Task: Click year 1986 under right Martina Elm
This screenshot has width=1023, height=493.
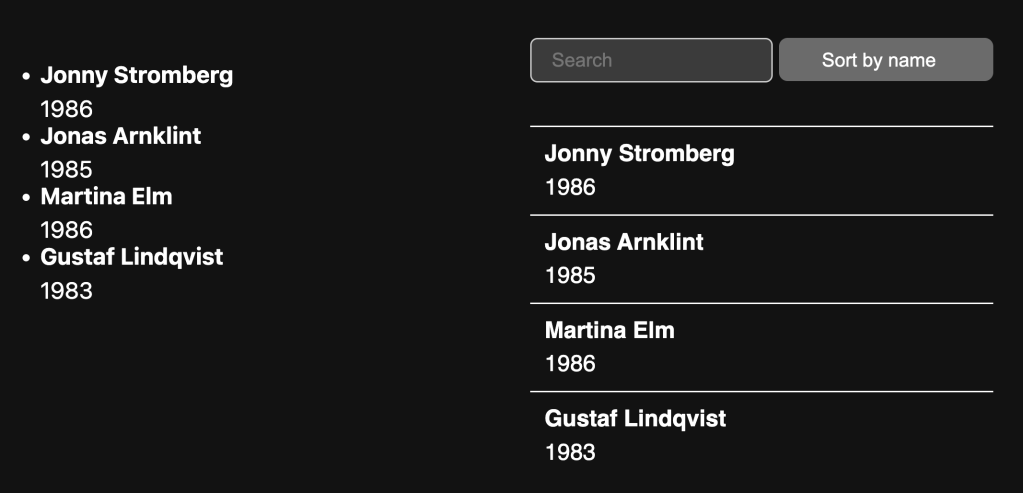Action: 570,363
